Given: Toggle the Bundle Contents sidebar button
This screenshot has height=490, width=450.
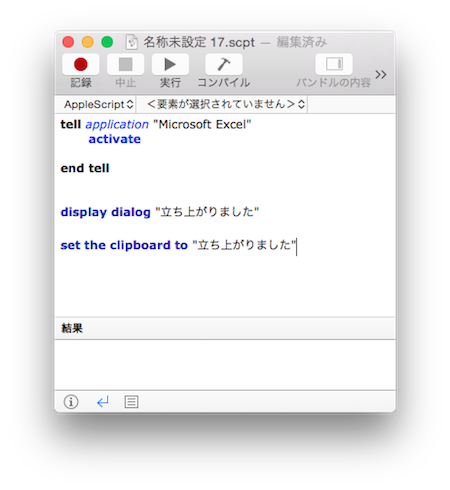Looking at the screenshot, I should tap(334, 64).
